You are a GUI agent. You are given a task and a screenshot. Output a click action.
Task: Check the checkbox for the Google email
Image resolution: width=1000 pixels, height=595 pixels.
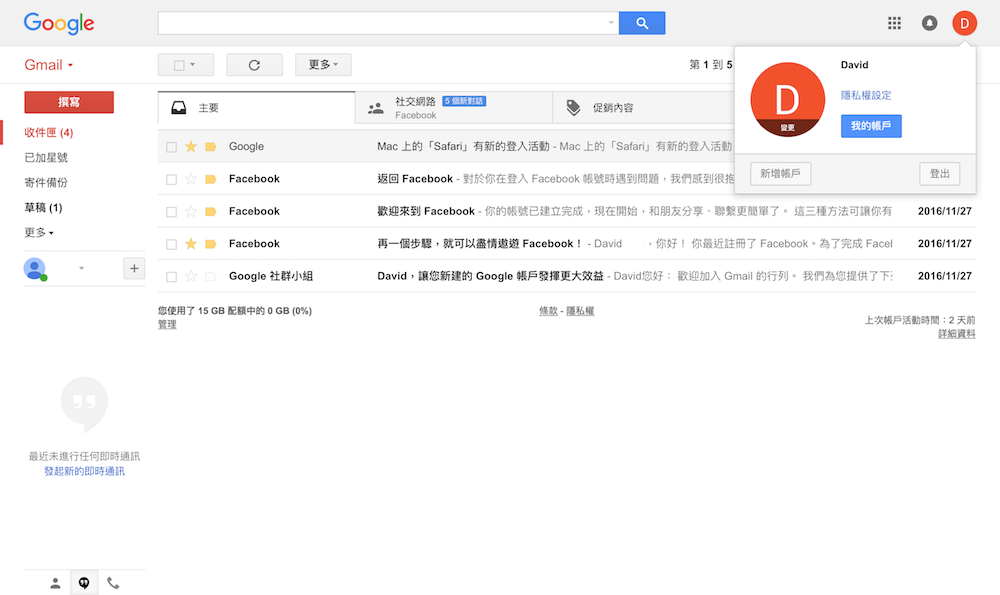171,147
